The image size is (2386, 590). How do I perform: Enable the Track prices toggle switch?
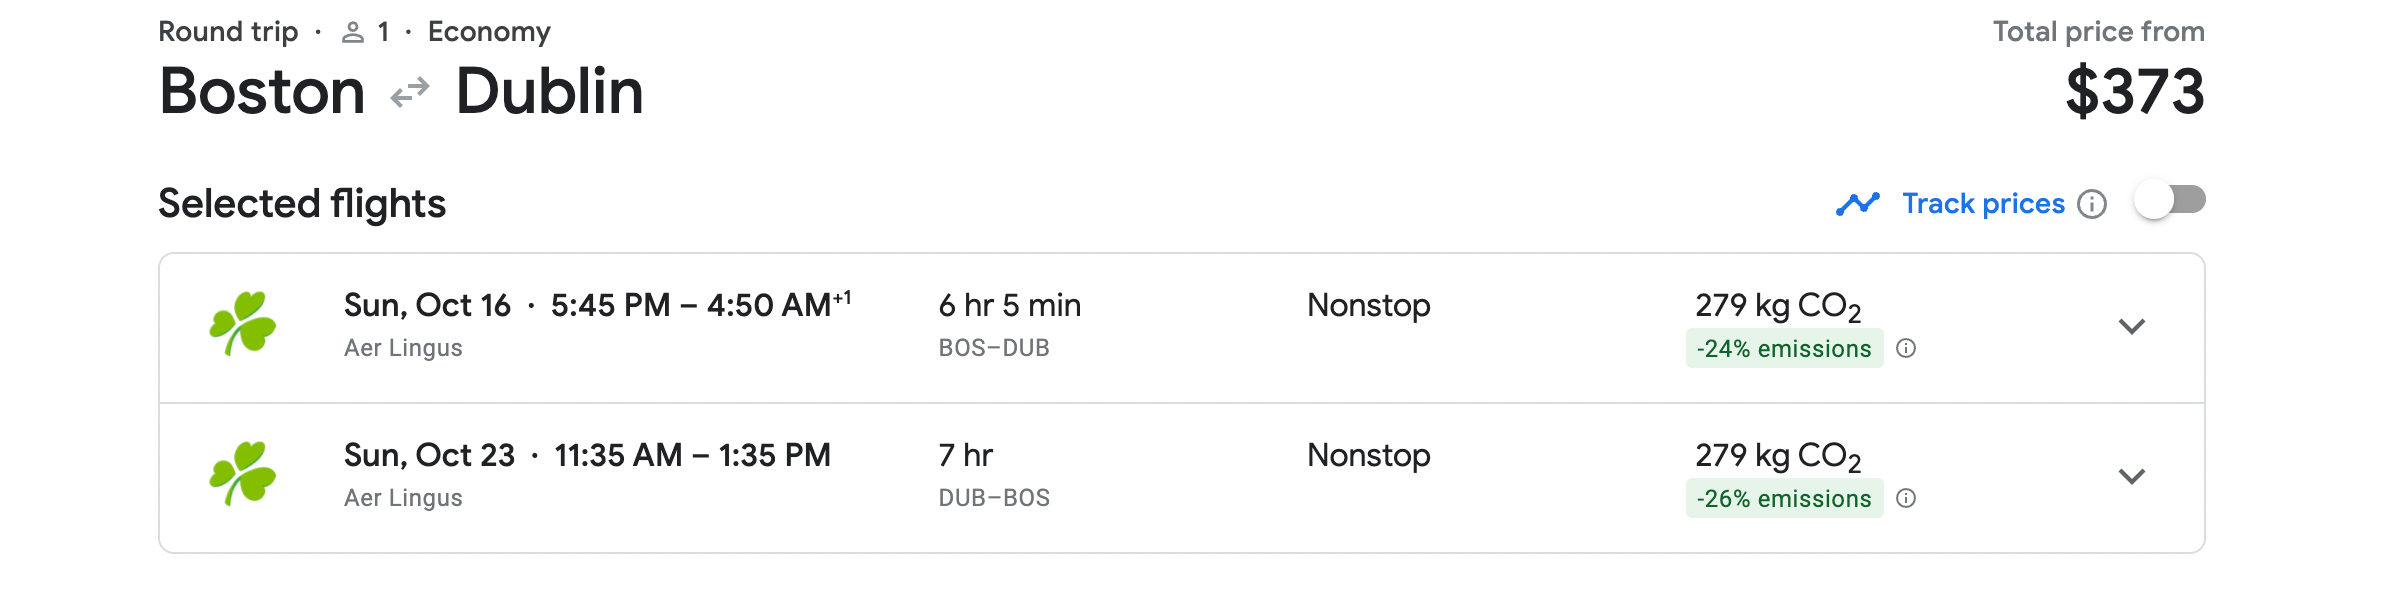point(2169,201)
